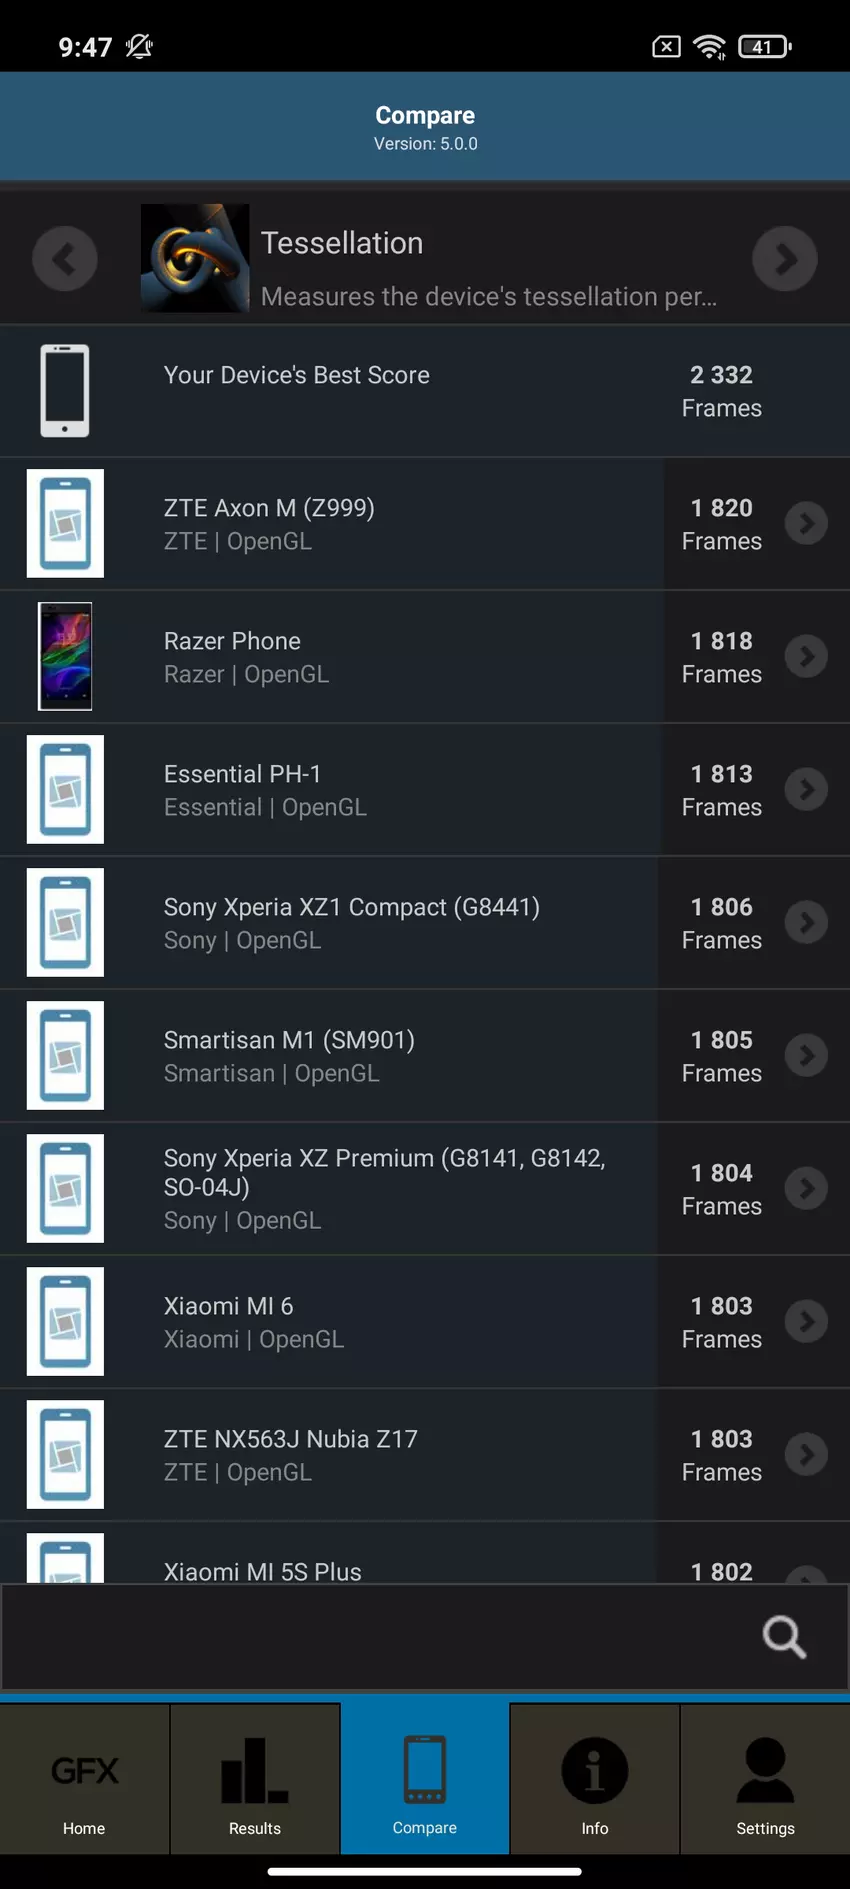Viewport: 850px width, 1889px height.
Task: Go to next benchmark test arrow
Action: (x=785, y=259)
